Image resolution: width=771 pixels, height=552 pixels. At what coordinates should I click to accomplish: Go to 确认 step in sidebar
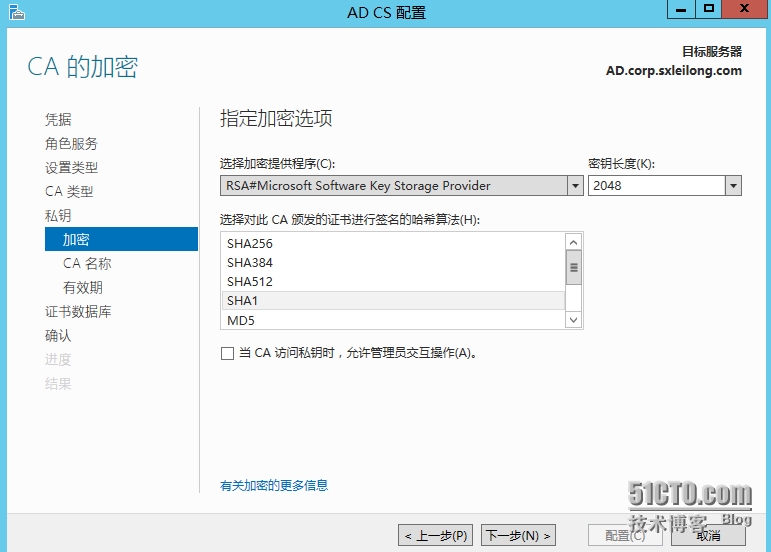tap(58, 336)
